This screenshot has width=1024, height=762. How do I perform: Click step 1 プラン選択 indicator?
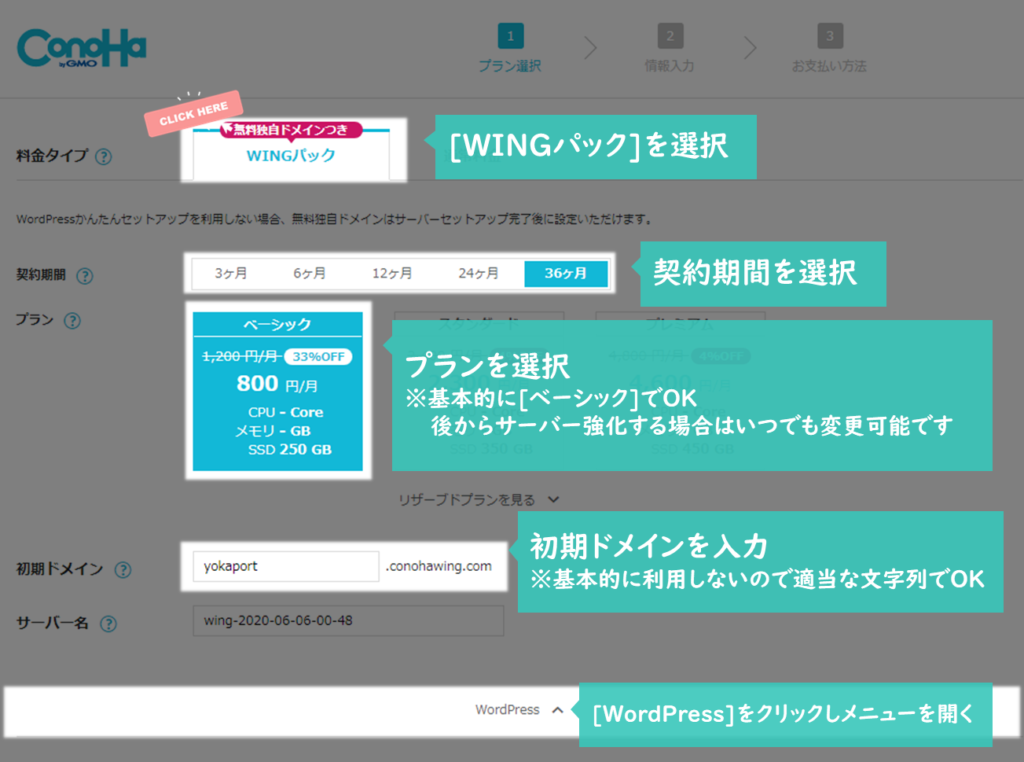[x=510, y=49]
